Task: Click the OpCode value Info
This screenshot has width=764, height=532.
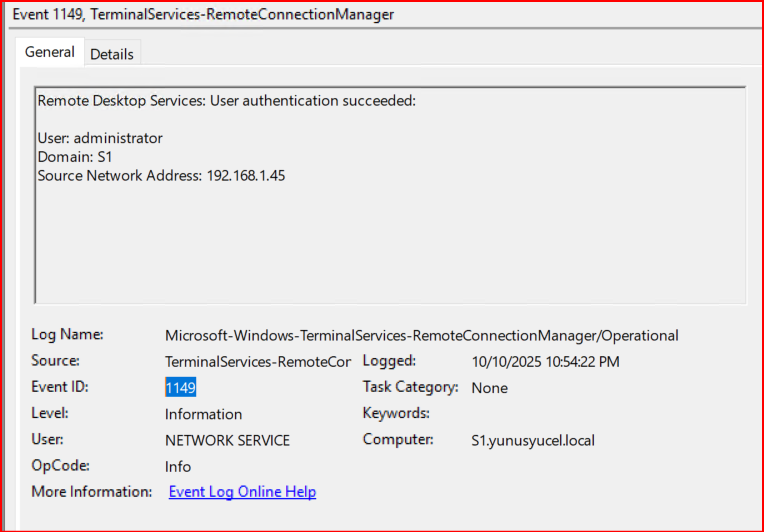Action: (178, 466)
